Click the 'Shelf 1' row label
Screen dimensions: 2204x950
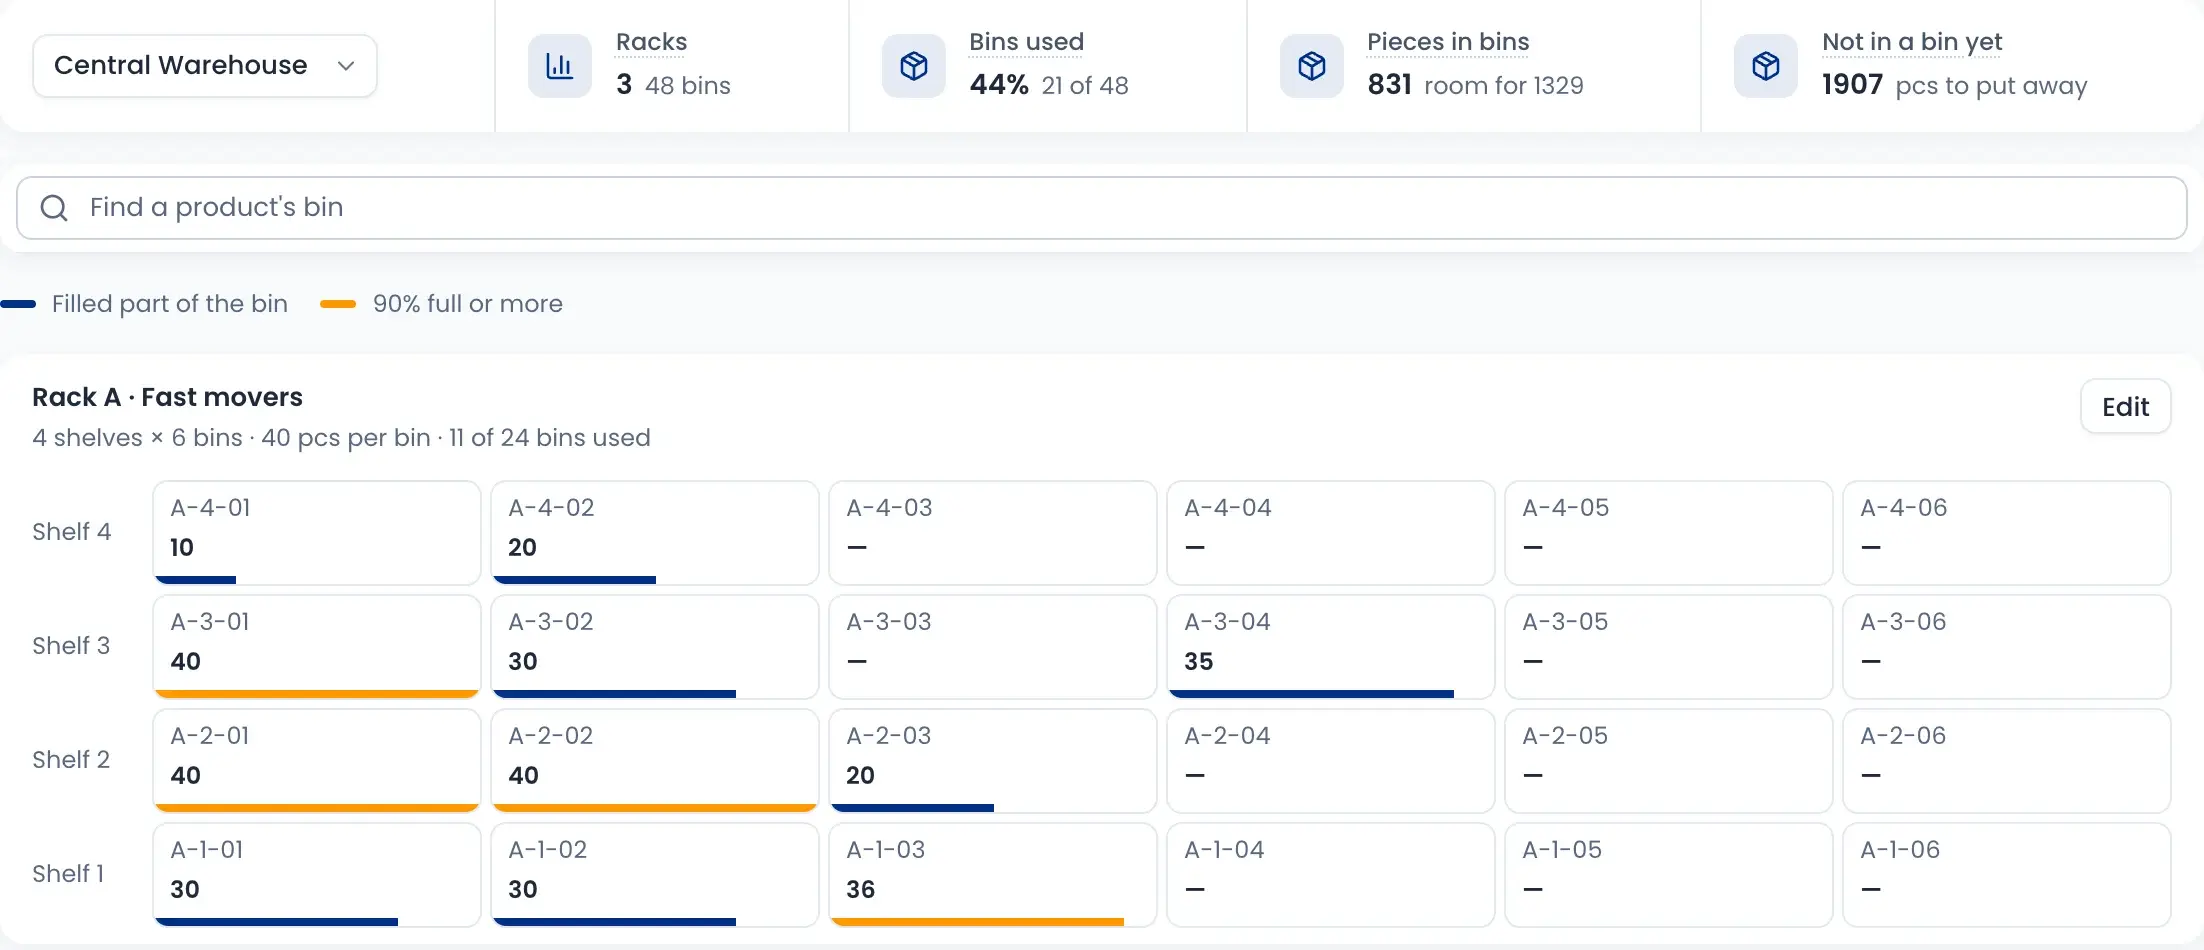69,874
